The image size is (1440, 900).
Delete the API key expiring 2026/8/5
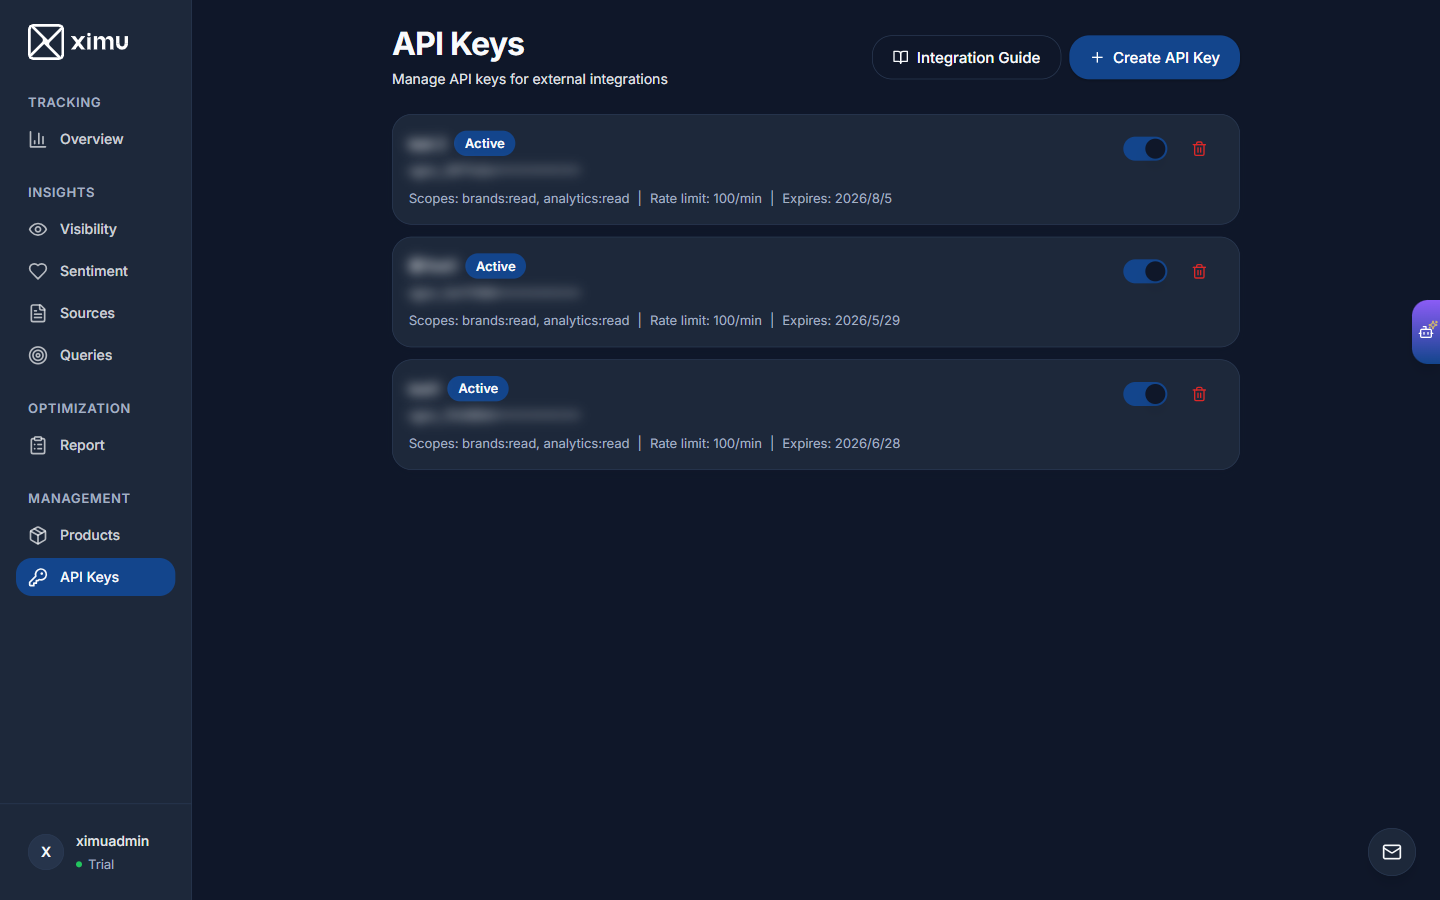[1199, 149]
